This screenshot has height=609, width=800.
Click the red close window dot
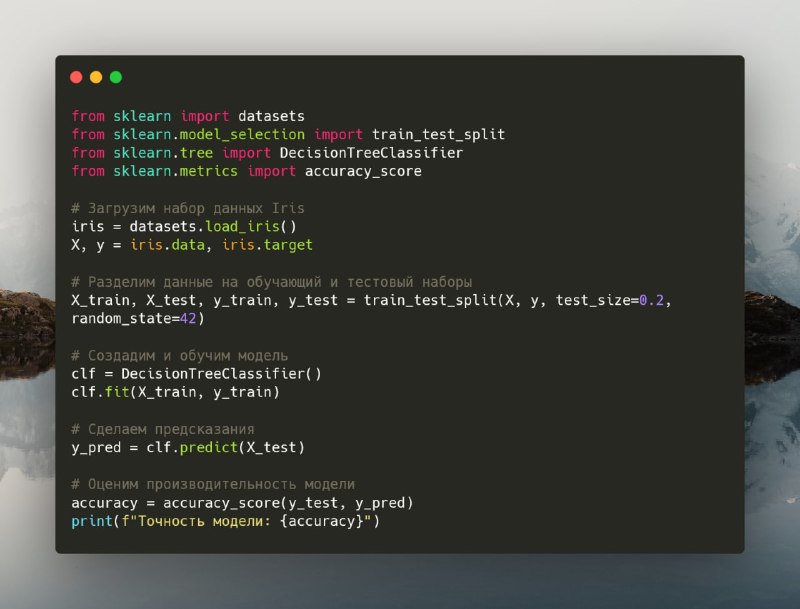click(x=76, y=77)
